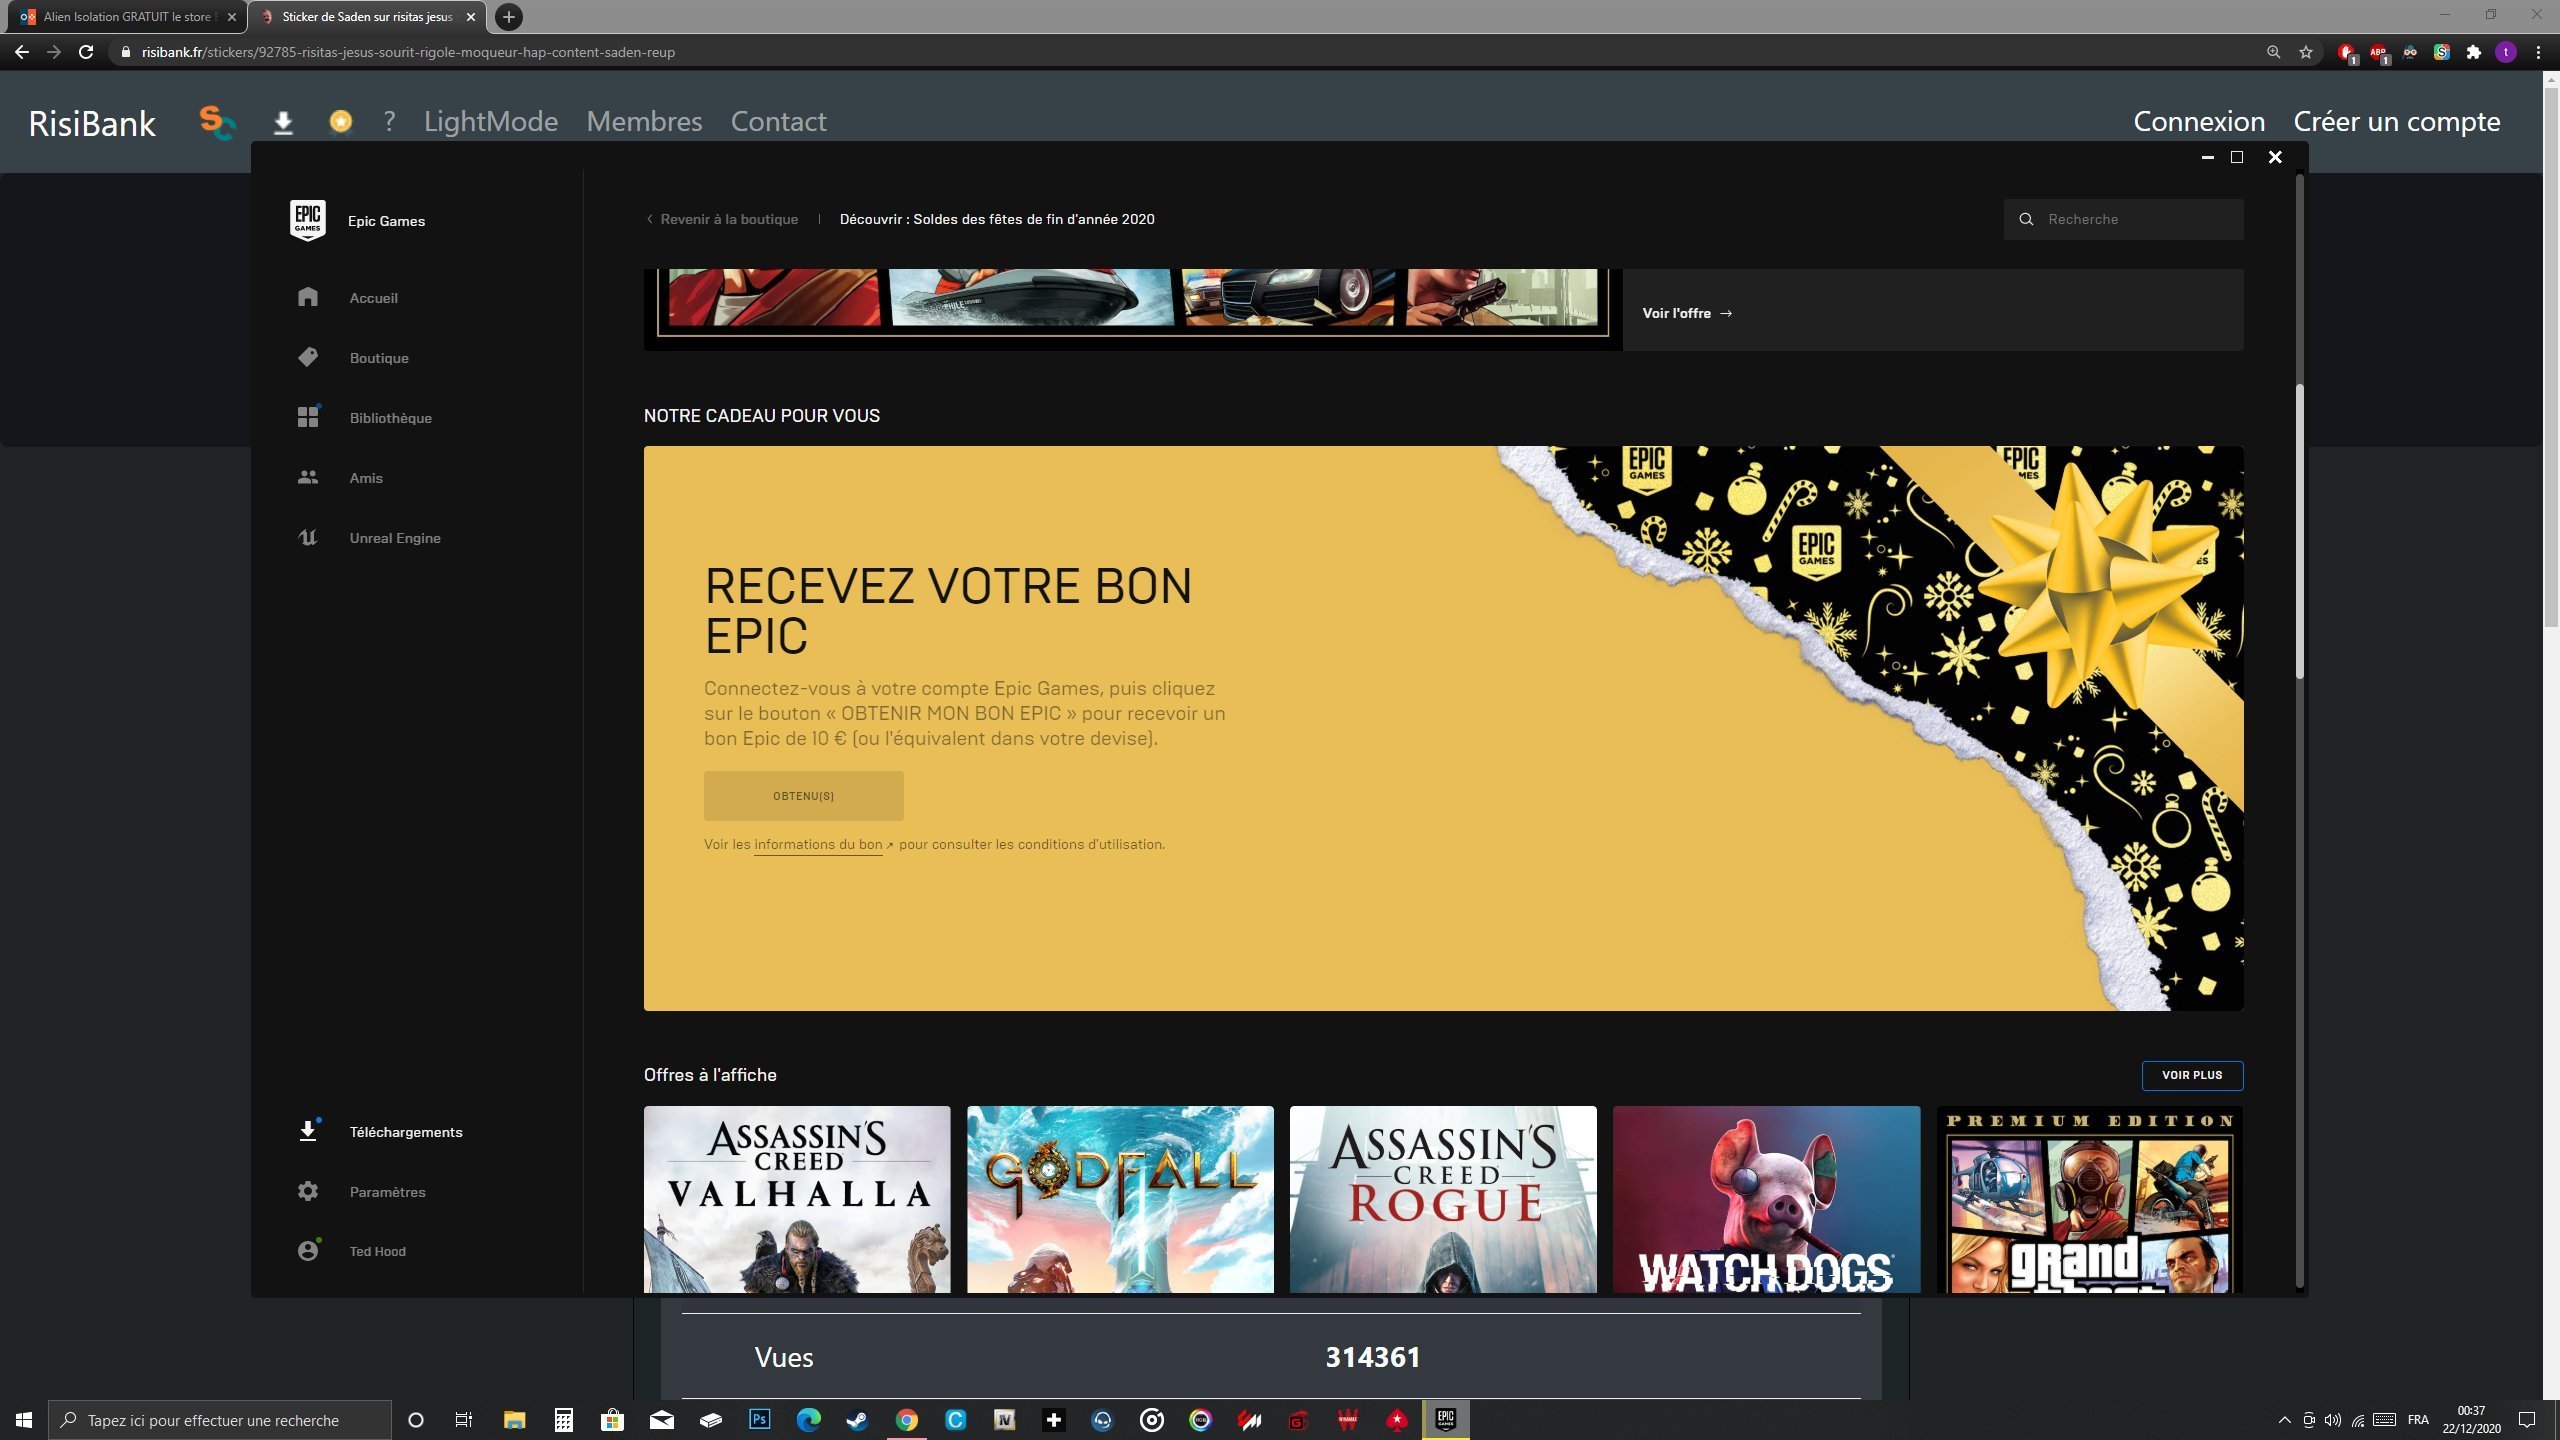Image resolution: width=2560 pixels, height=1440 pixels.
Task: Bookmark this page with star icon
Action: (x=2306, y=52)
